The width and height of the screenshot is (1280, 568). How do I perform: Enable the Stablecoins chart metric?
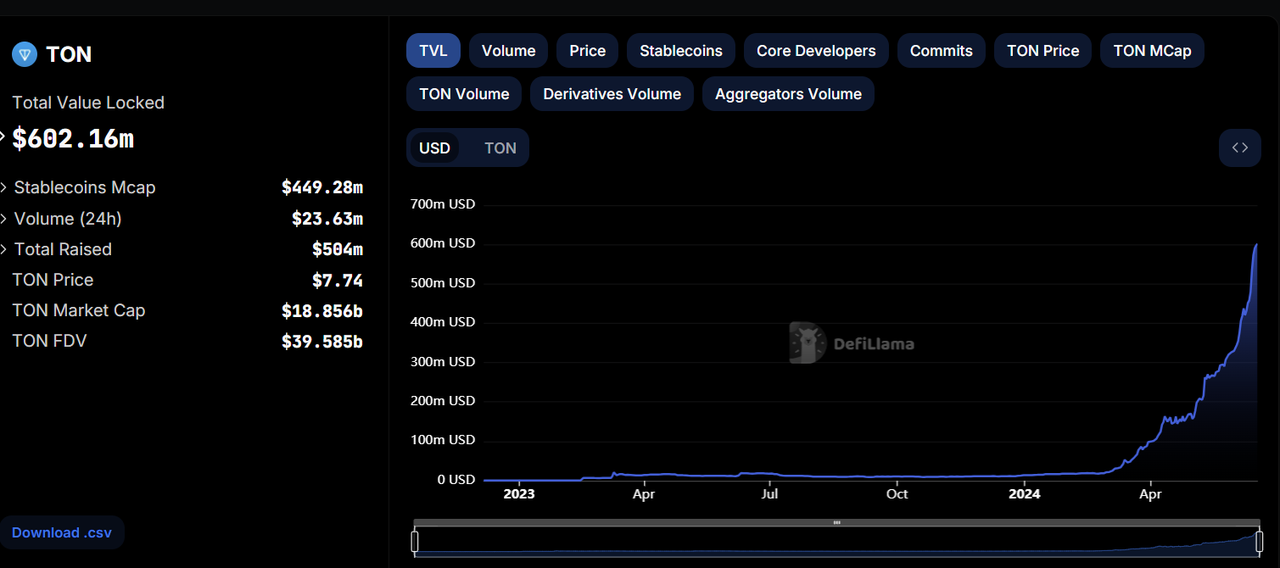pos(681,51)
